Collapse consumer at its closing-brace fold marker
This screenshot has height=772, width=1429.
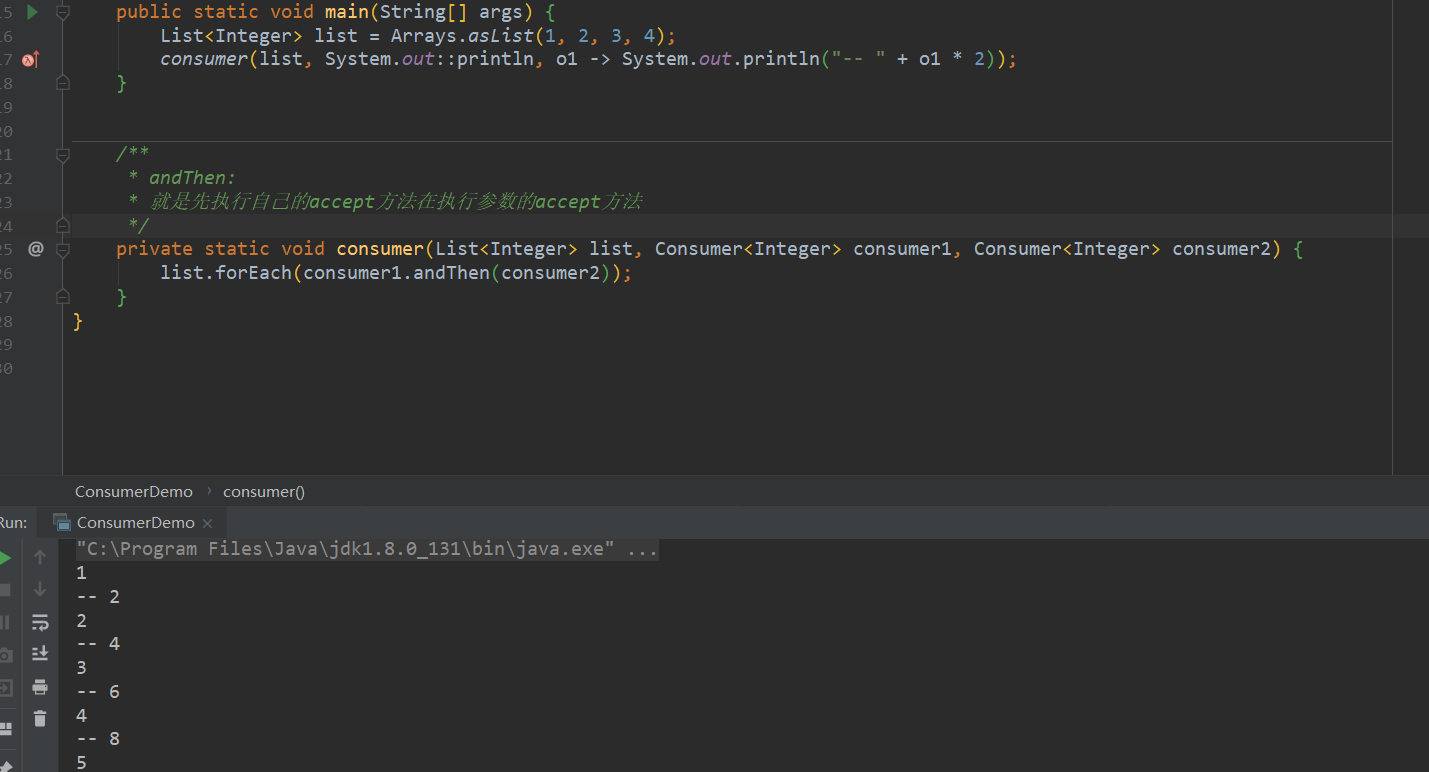click(x=63, y=296)
